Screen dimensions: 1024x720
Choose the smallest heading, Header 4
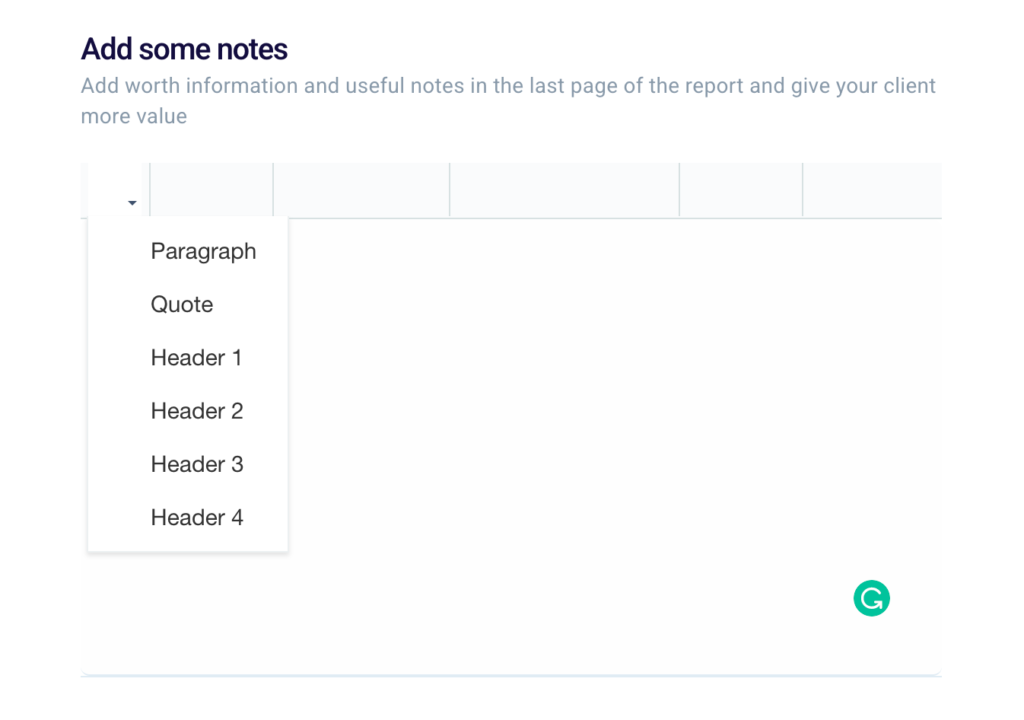click(197, 517)
